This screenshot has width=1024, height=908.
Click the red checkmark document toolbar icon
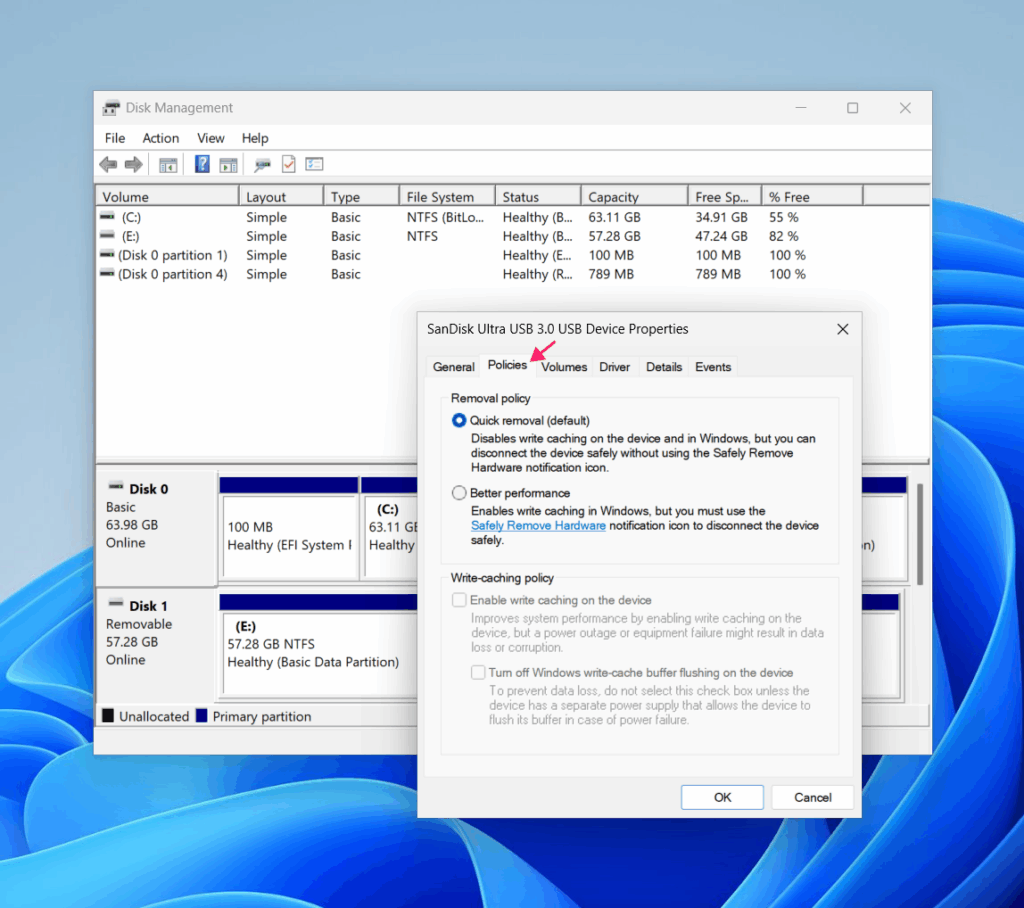(x=289, y=165)
